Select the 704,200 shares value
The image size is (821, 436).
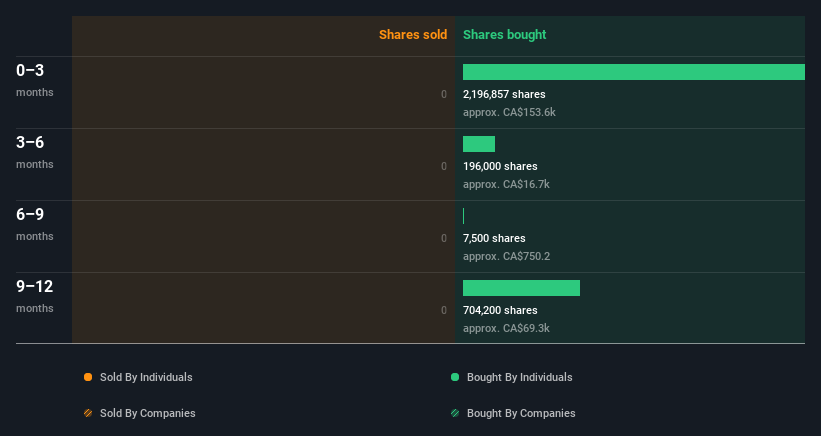coord(500,310)
